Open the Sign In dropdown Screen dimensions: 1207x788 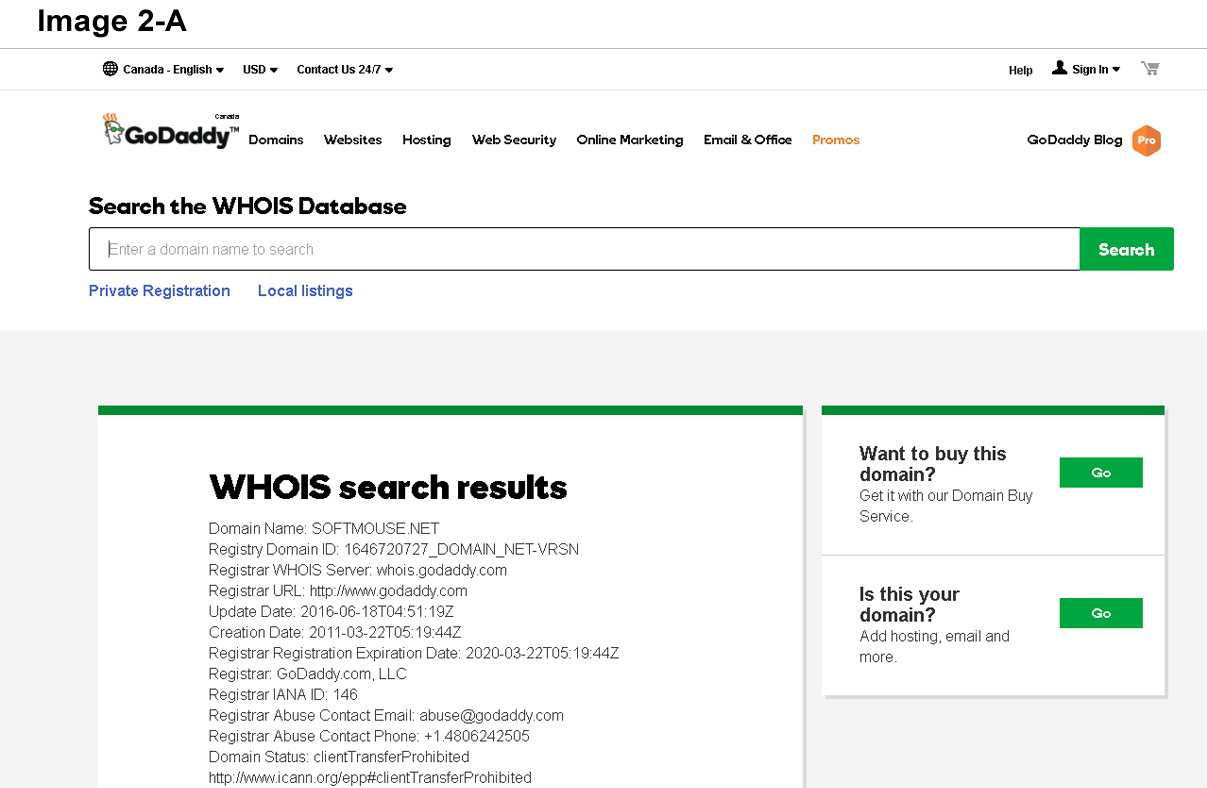[1096, 70]
